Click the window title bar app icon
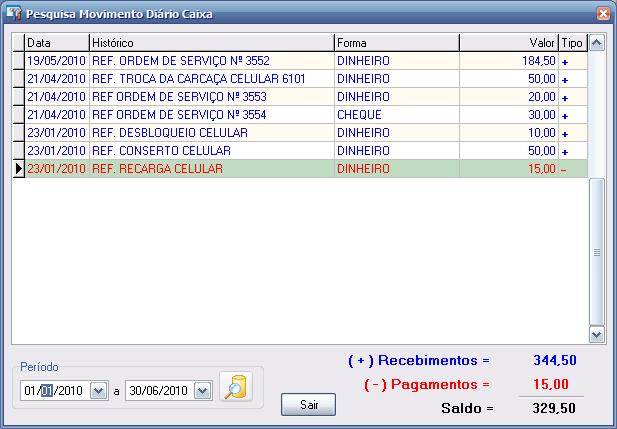Viewport: 617px width, 429px height. 14,14
